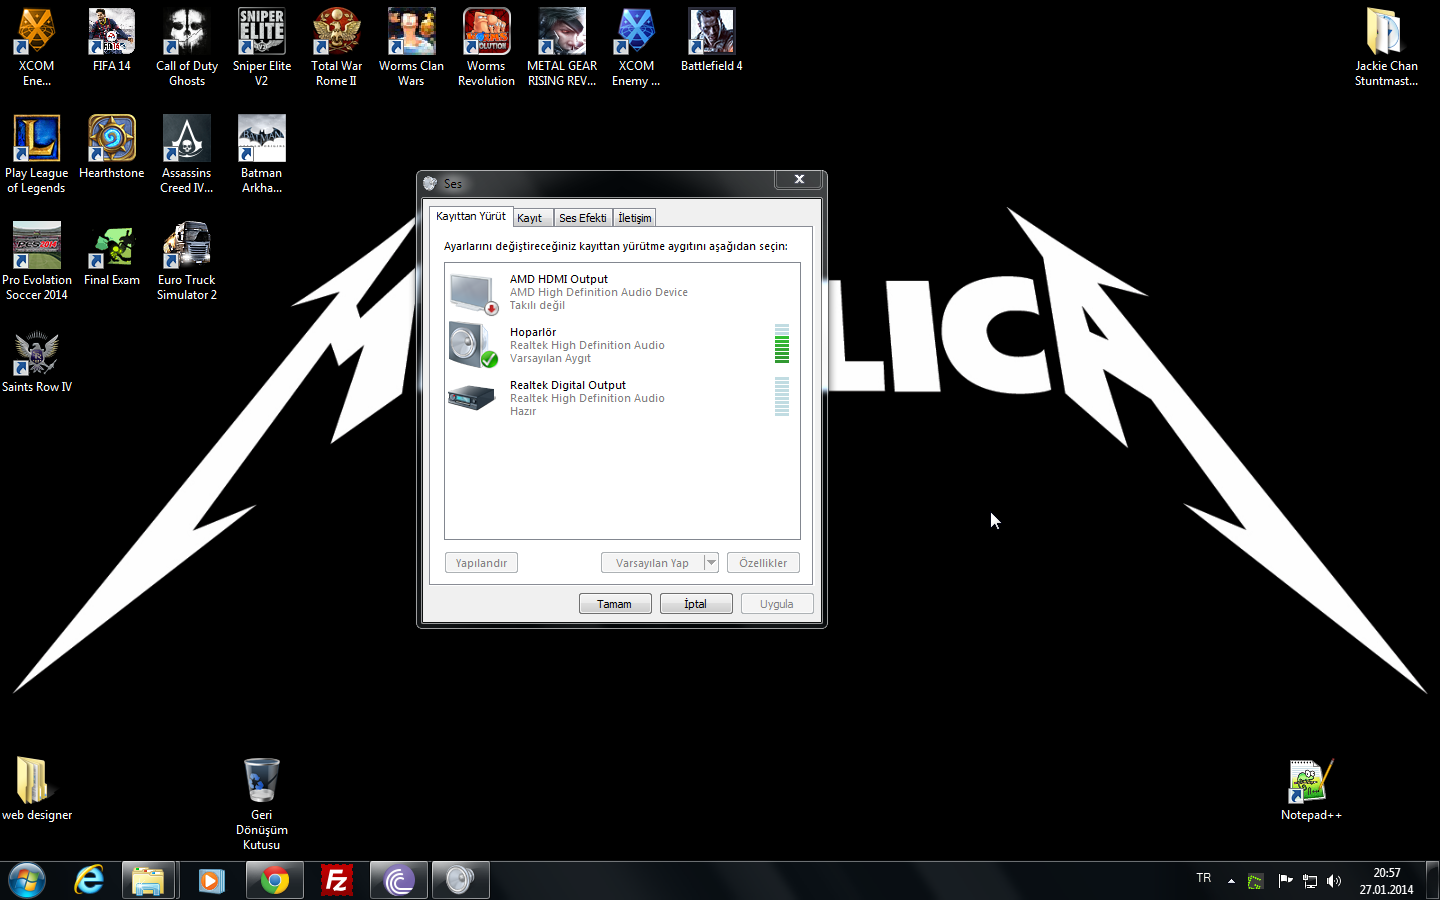
Task: Click the Yapılandır button
Action: point(481,563)
